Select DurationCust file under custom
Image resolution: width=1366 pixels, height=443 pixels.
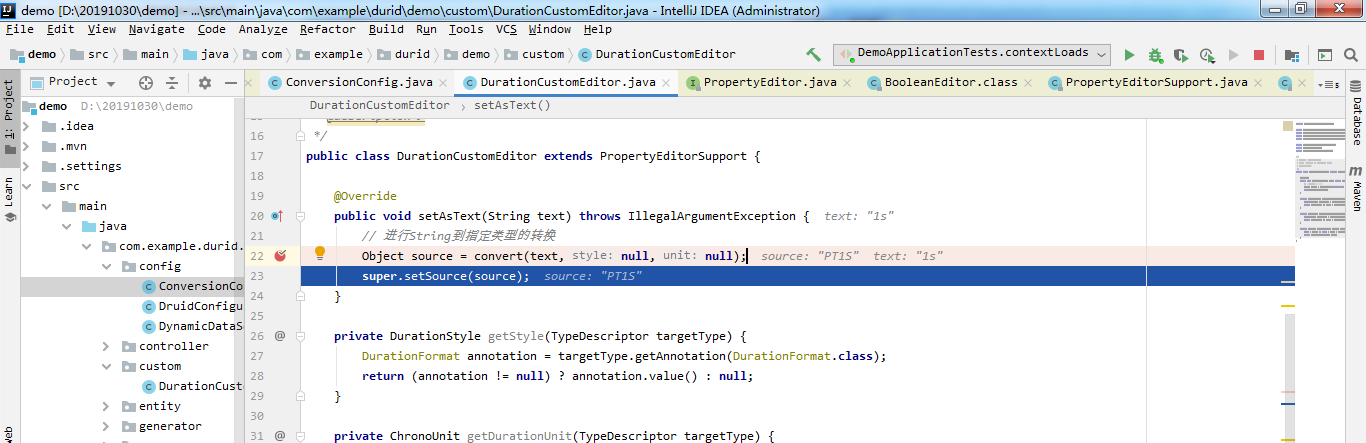192,386
